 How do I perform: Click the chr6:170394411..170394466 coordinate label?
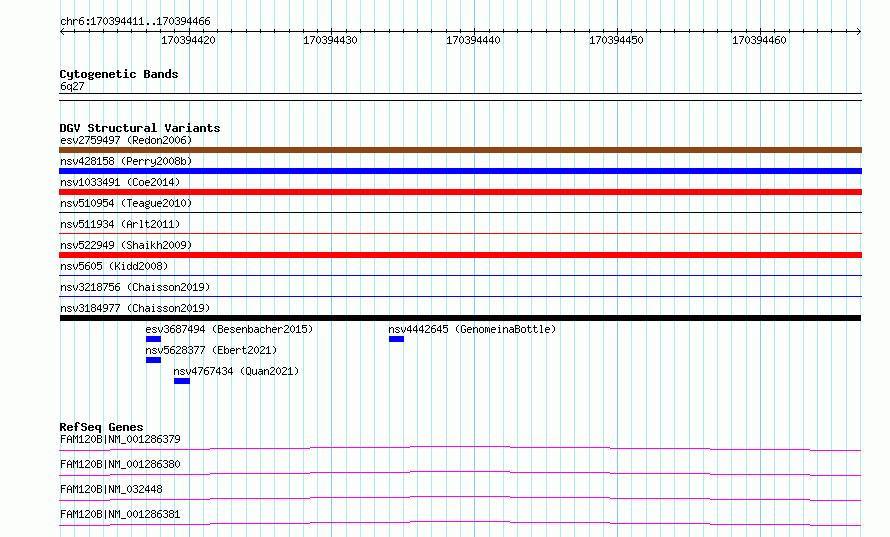pyautogui.click(x=135, y=21)
